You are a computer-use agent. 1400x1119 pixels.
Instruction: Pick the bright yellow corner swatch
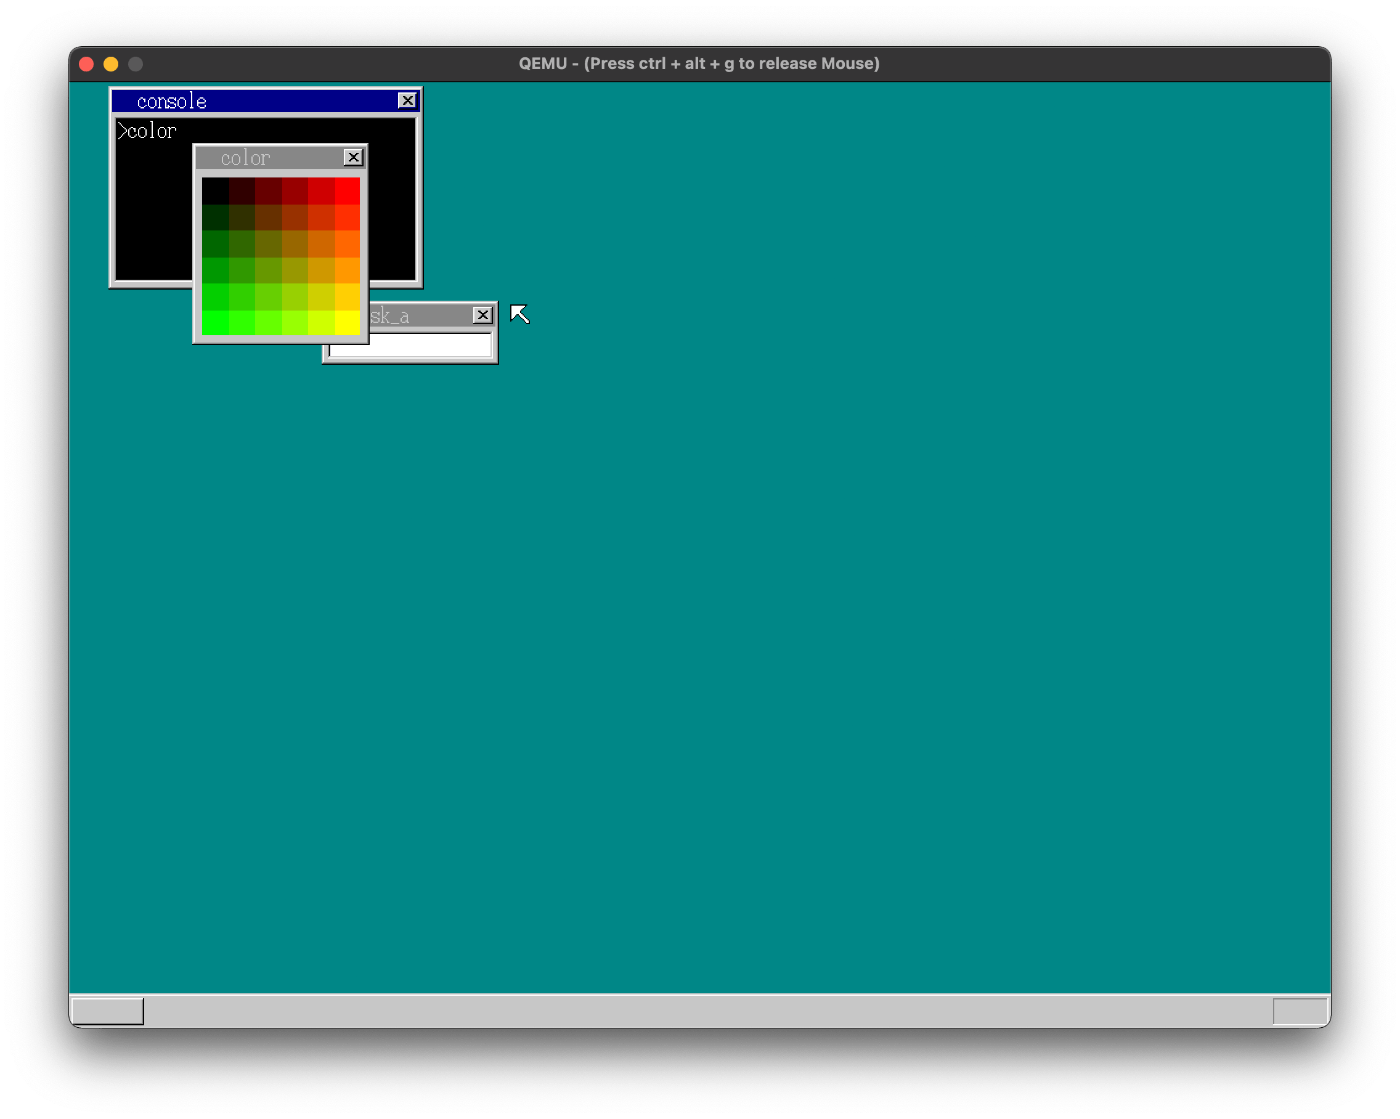click(x=347, y=323)
